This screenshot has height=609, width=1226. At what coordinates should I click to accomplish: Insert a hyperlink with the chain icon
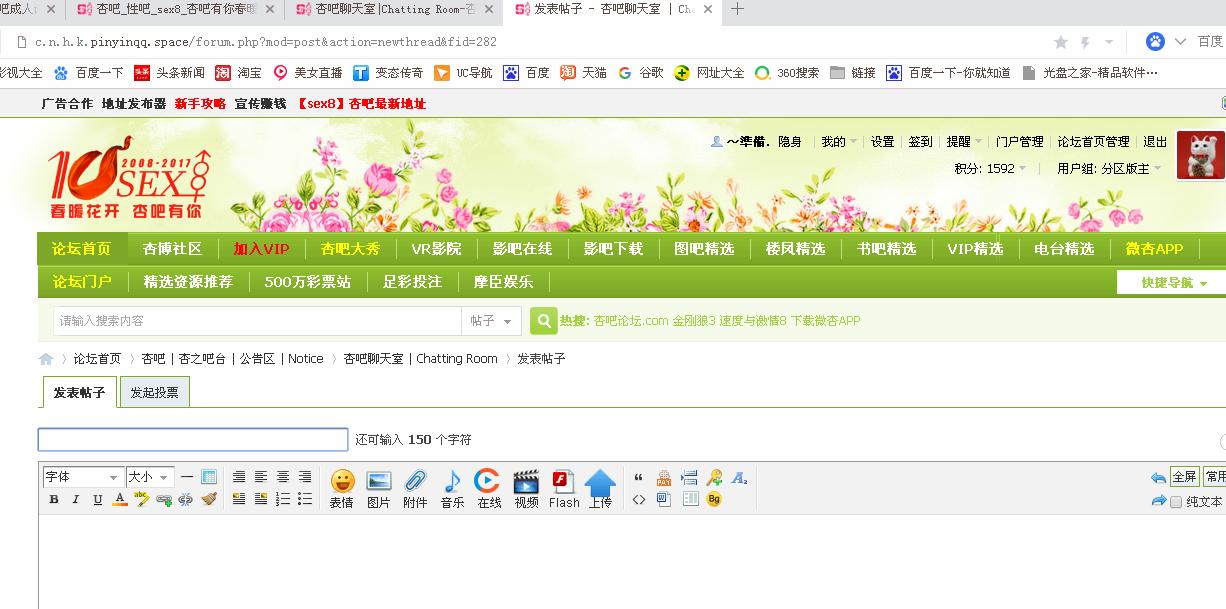click(163, 499)
